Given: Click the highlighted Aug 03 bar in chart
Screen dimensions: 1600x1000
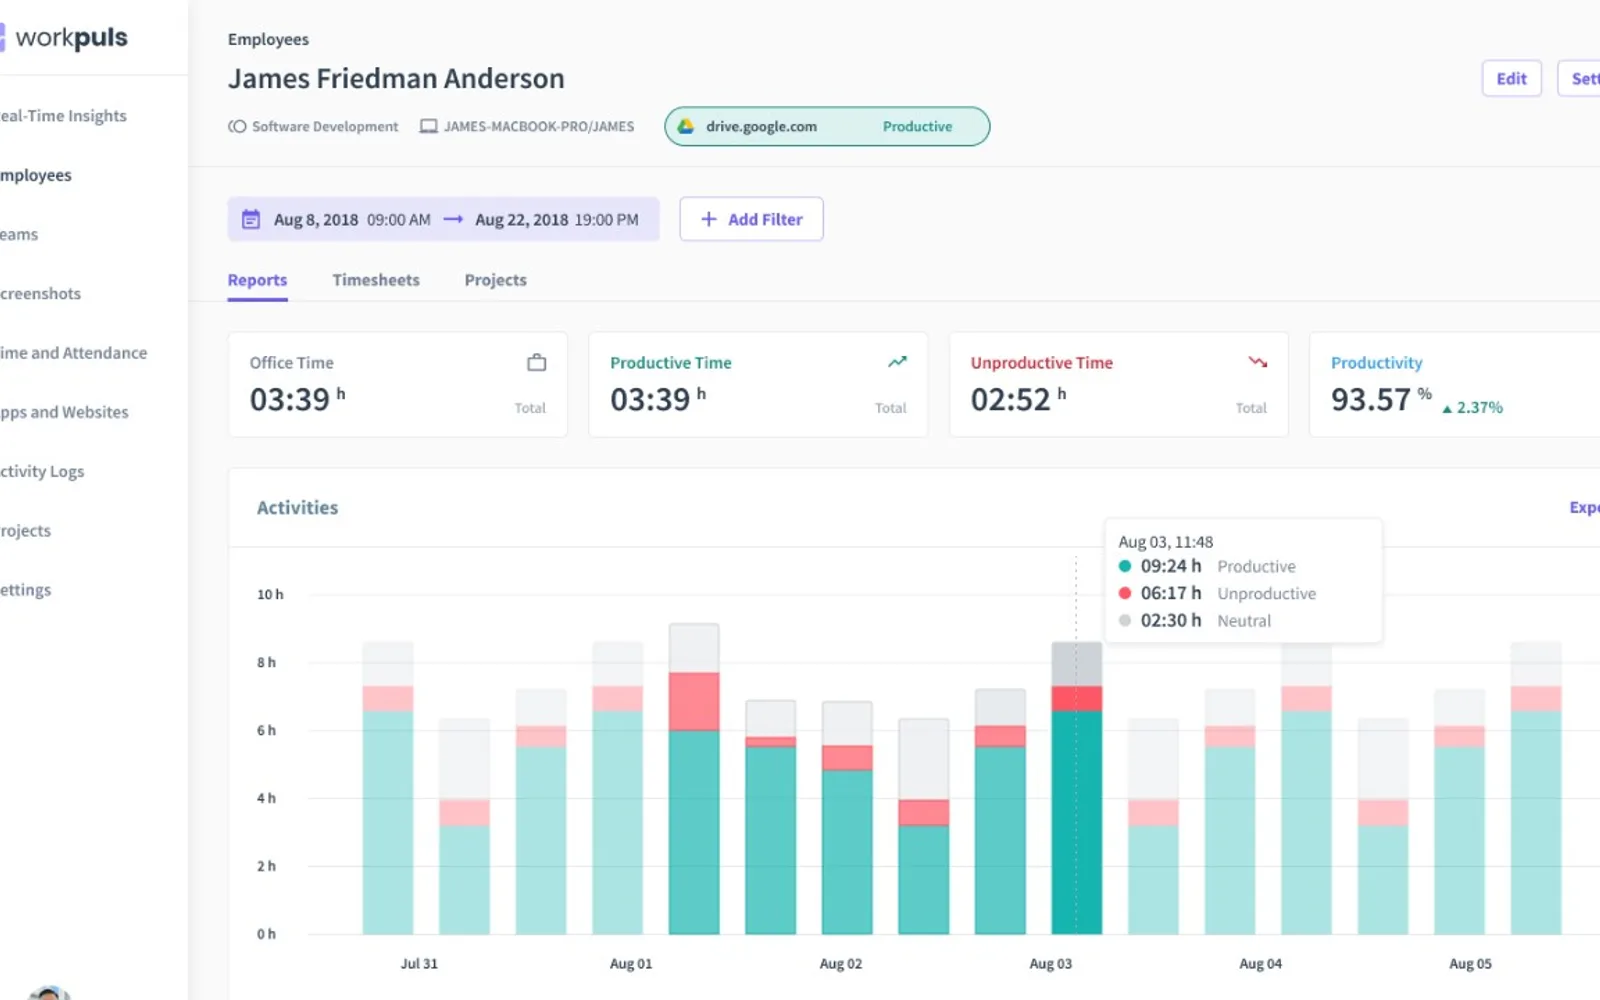Looking at the screenshot, I should click(1077, 788).
